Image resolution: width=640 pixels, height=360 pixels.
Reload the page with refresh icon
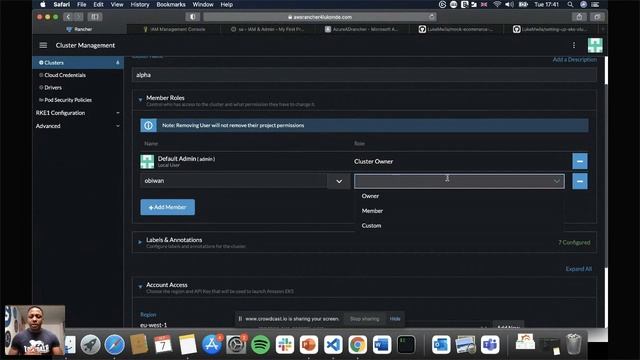tap(431, 17)
